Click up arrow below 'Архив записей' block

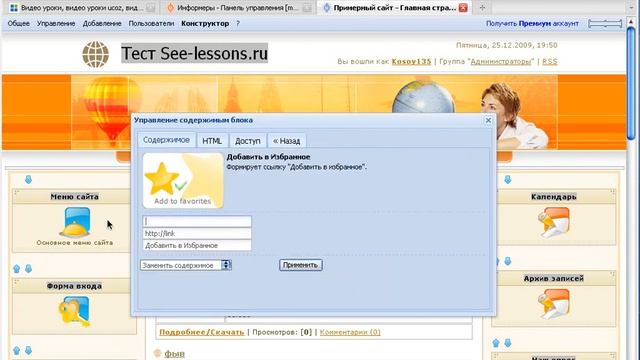(x=496, y=343)
